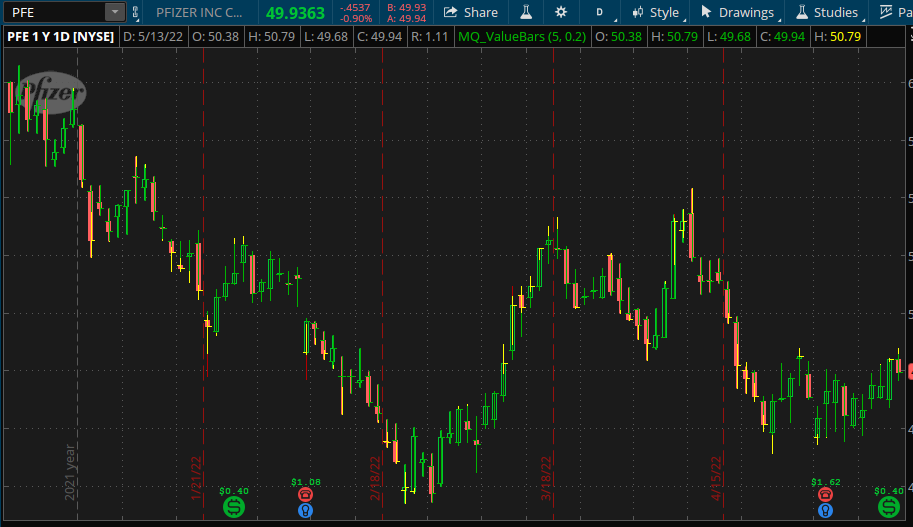Click the Share button
The height and width of the screenshot is (527, 913).
tap(470, 12)
